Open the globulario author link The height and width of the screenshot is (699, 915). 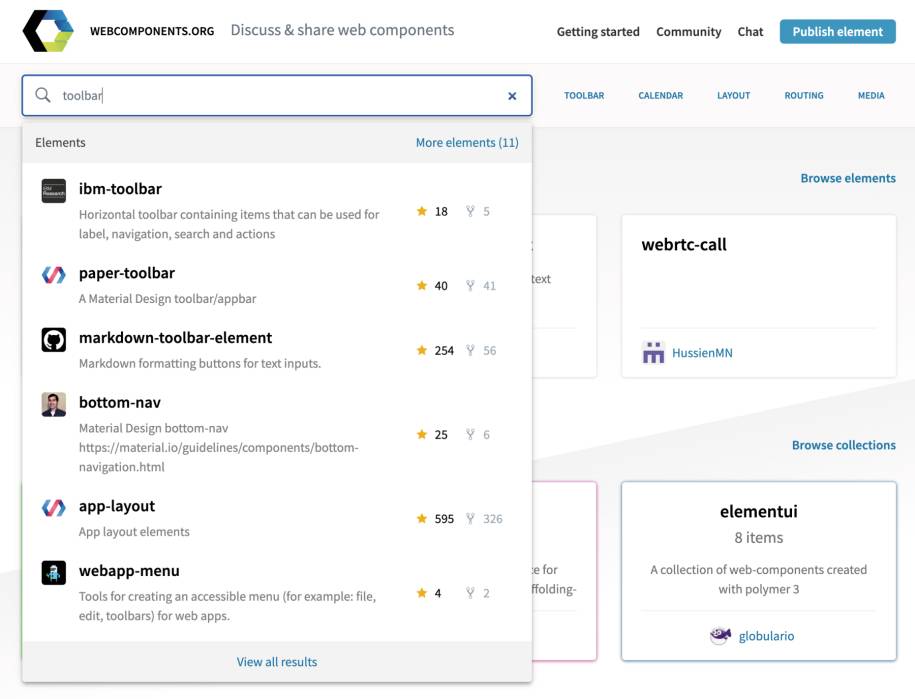click(766, 635)
